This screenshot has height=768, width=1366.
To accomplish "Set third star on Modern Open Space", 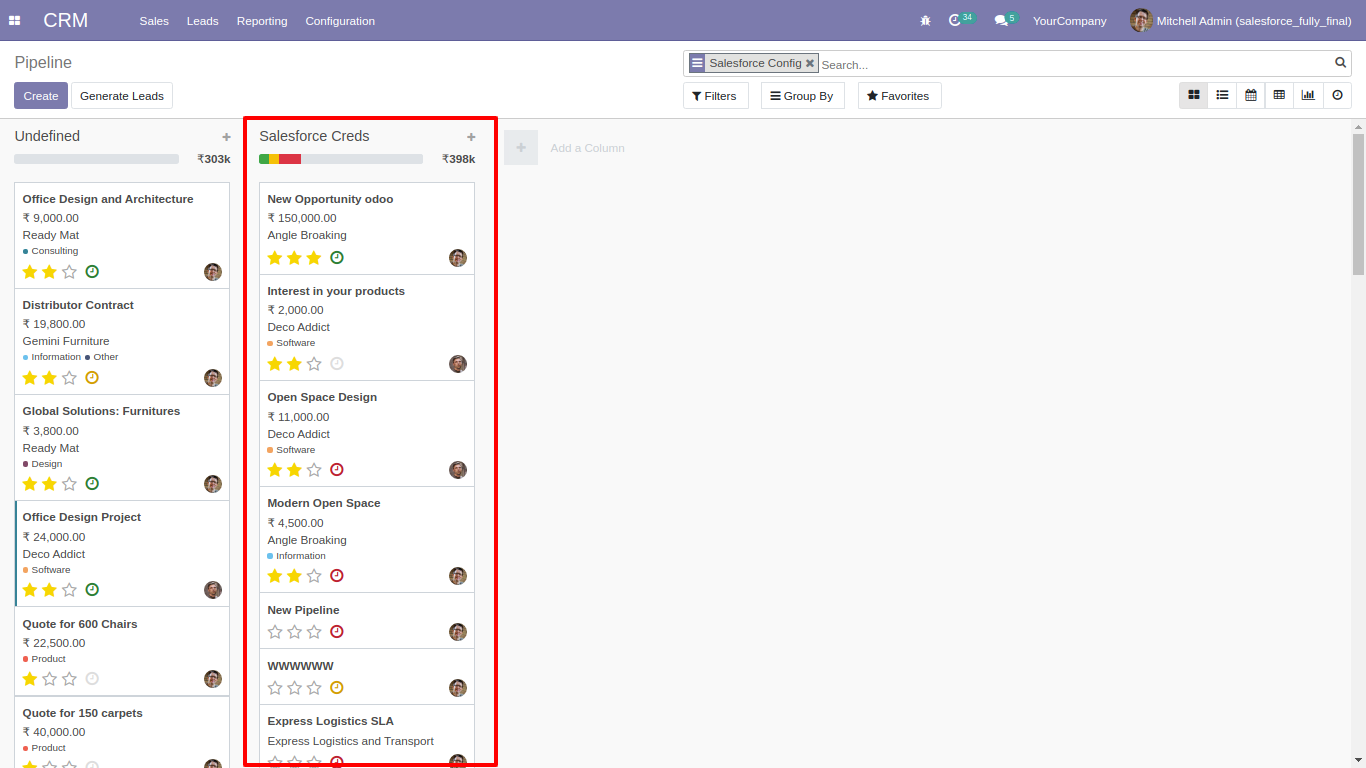I will (x=314, y=576).
